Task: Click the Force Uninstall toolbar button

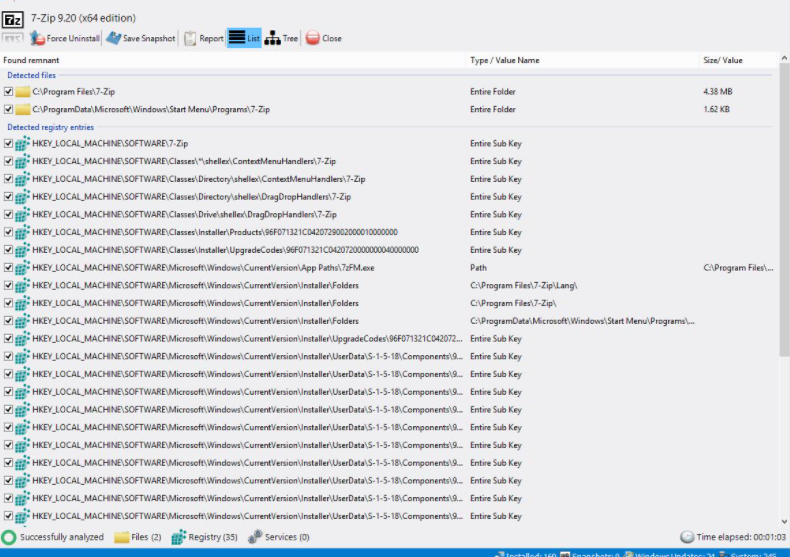Action: pyautogui.click(x=65, y=38)
